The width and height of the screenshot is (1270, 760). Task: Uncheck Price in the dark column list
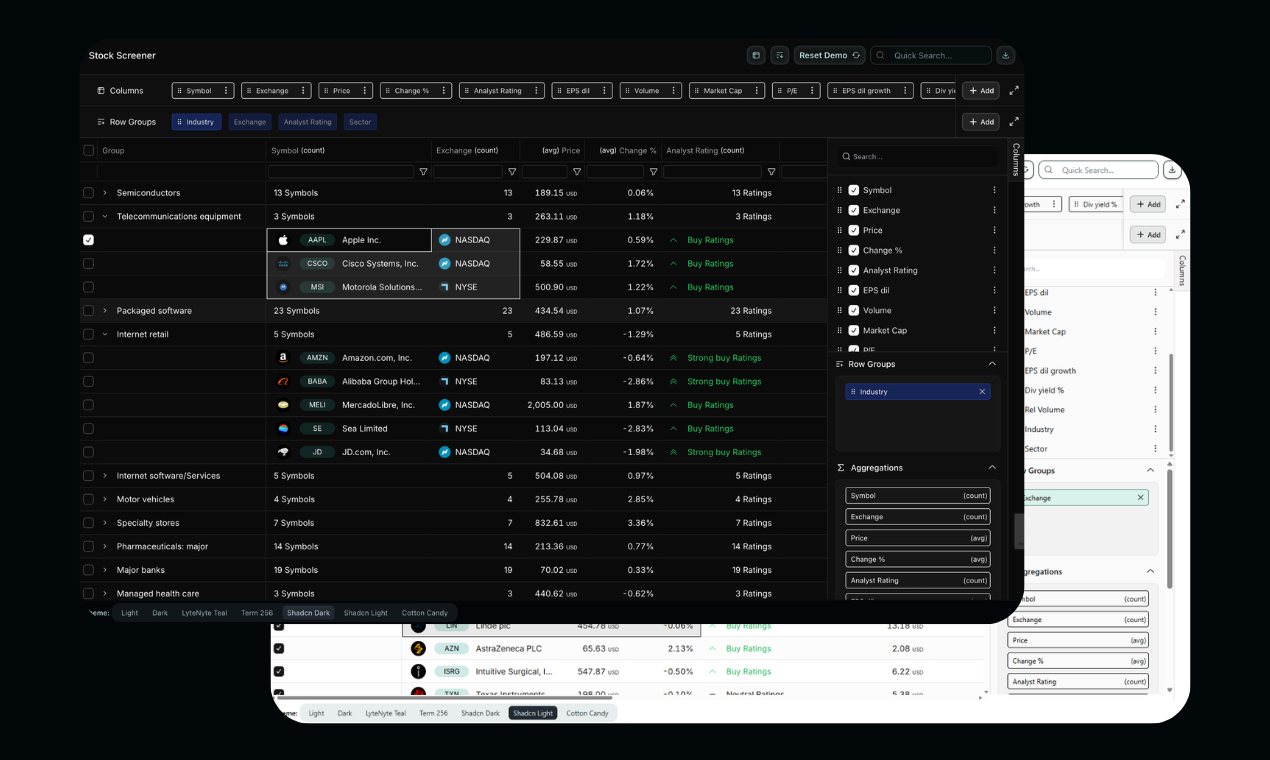854,230
